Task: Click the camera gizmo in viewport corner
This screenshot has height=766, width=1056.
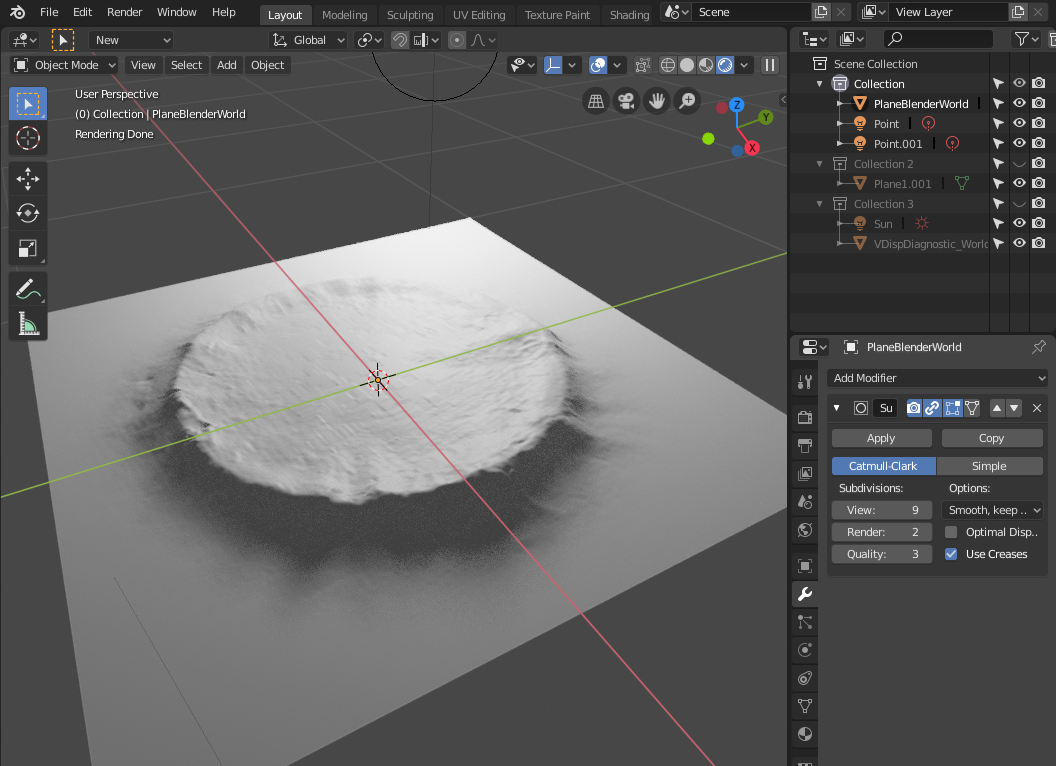Action: tap(626, 101)
